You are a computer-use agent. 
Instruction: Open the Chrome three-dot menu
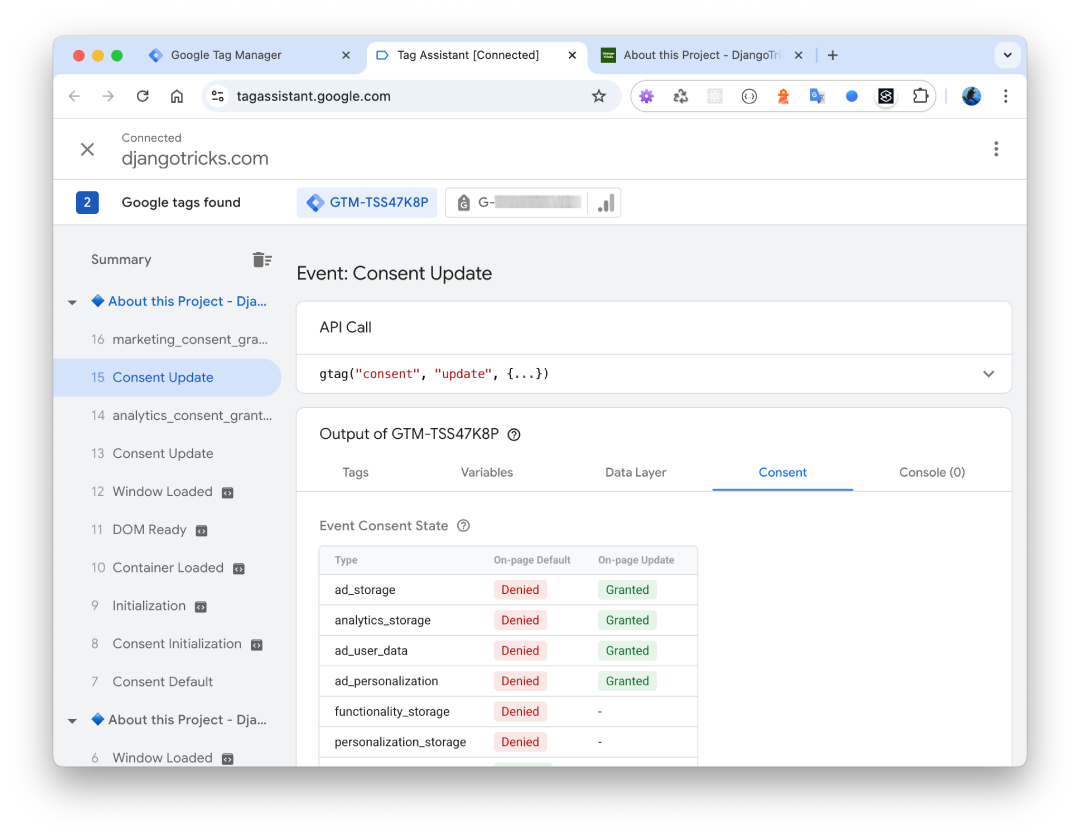tap(1006, 96)
